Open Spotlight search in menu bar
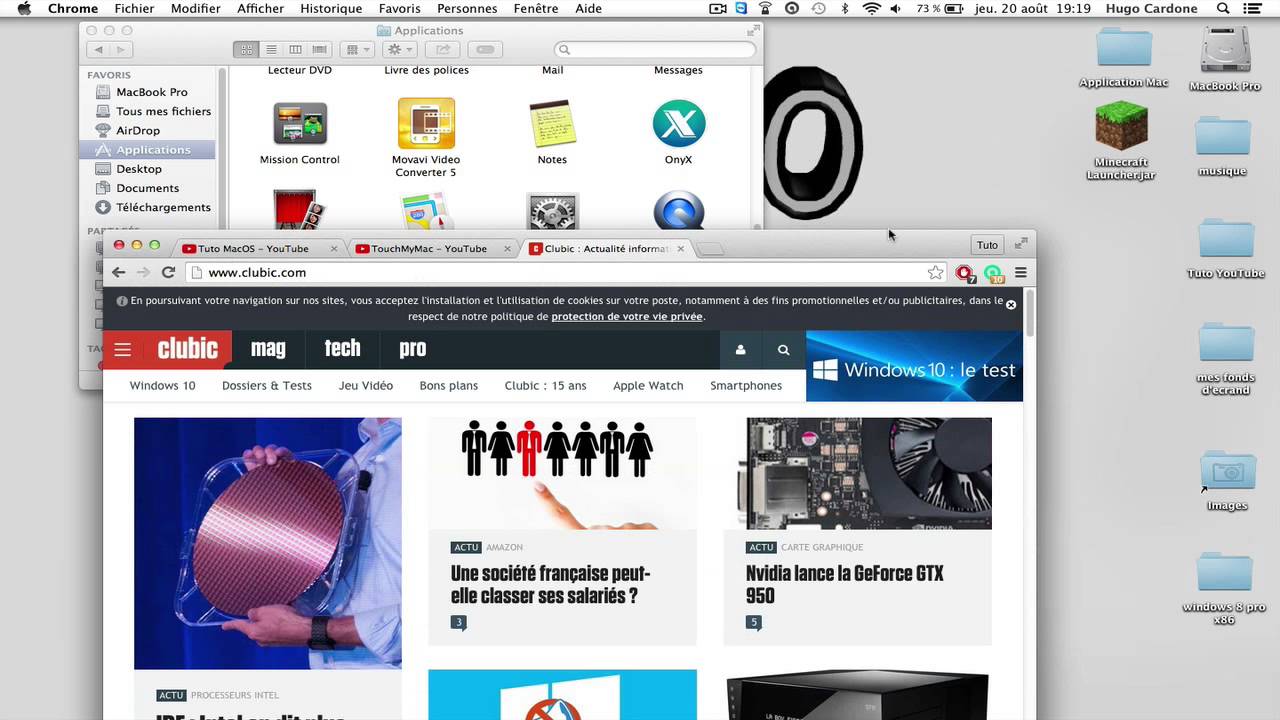 1223,8
